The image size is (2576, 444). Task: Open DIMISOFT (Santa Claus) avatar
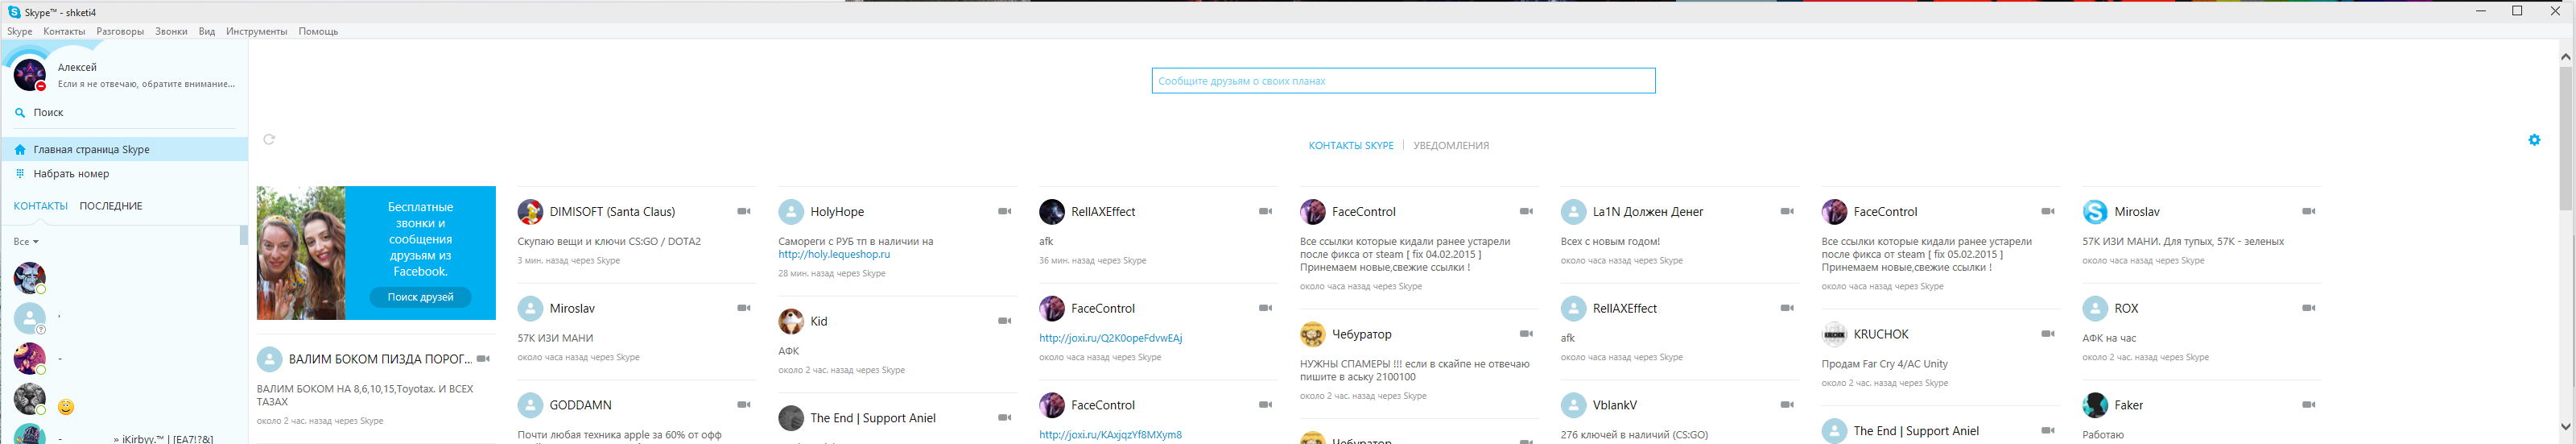[530, 212]
